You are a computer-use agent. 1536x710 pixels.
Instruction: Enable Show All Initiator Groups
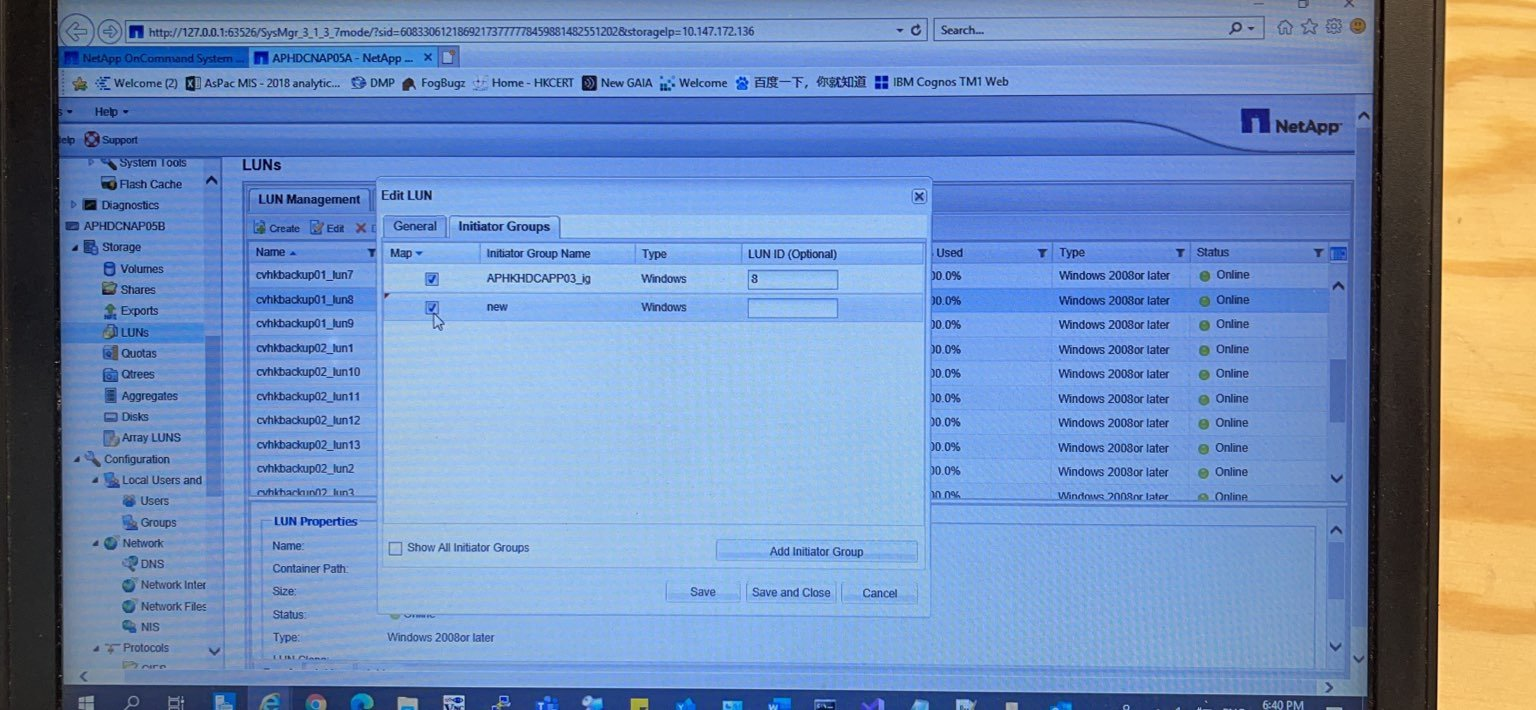(395, 548)
